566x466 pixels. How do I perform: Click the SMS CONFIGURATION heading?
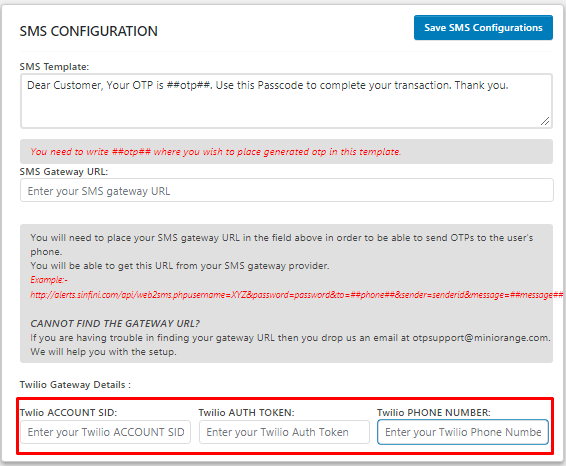(88, 31)
